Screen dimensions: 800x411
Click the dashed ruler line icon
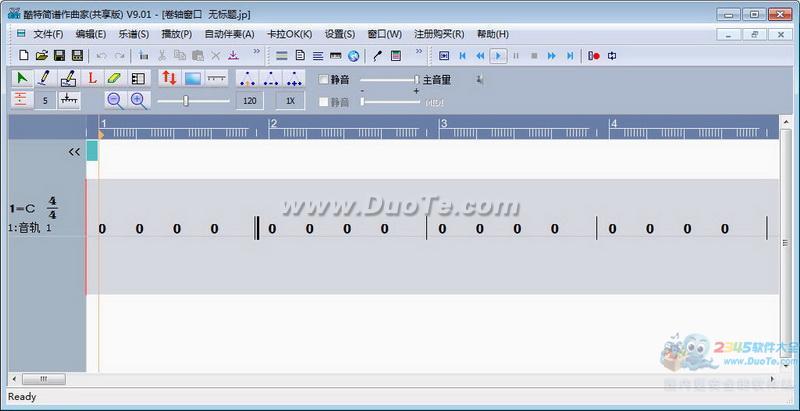pos(217,78)
